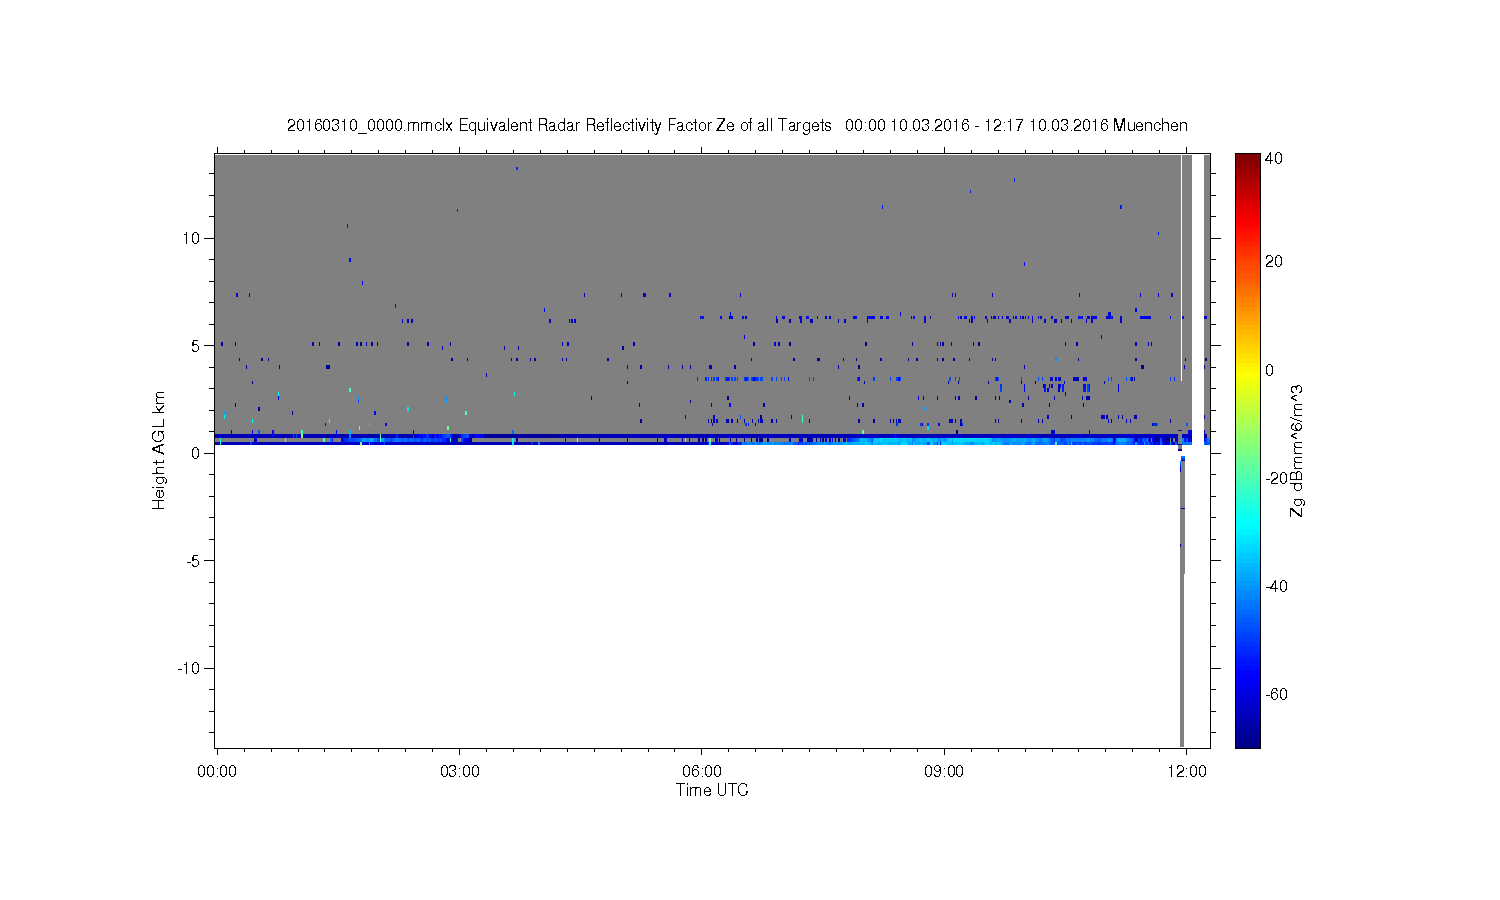This screenshot has height=900, width=1500.
Task: Click the height axis label 0
Action: click(197, 453)
